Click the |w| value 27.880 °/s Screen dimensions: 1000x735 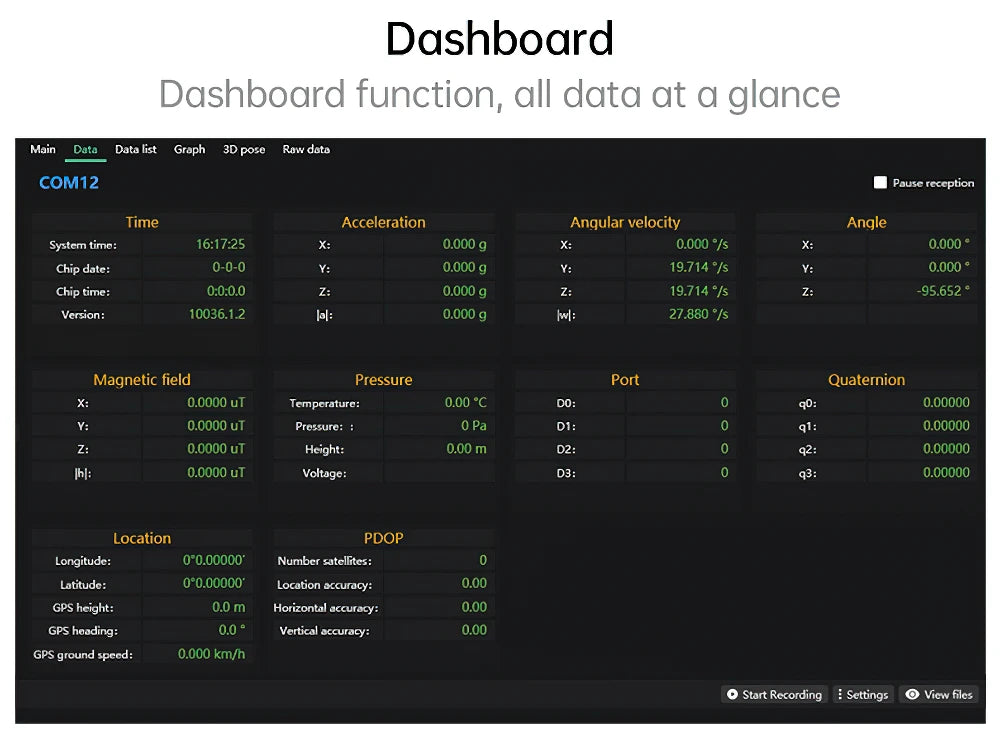click(698, 314)
